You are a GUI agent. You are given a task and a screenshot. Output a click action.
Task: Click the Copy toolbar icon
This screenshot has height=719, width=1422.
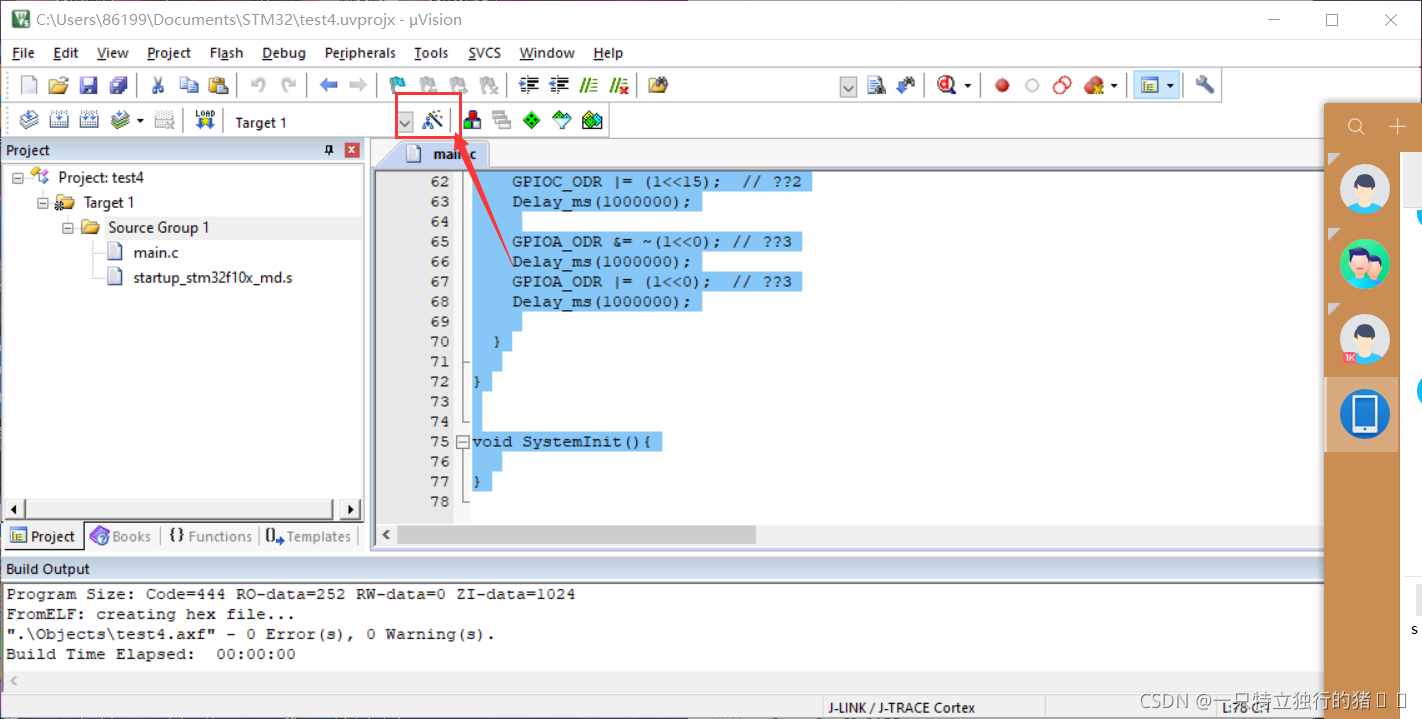[x=188, y=85]
